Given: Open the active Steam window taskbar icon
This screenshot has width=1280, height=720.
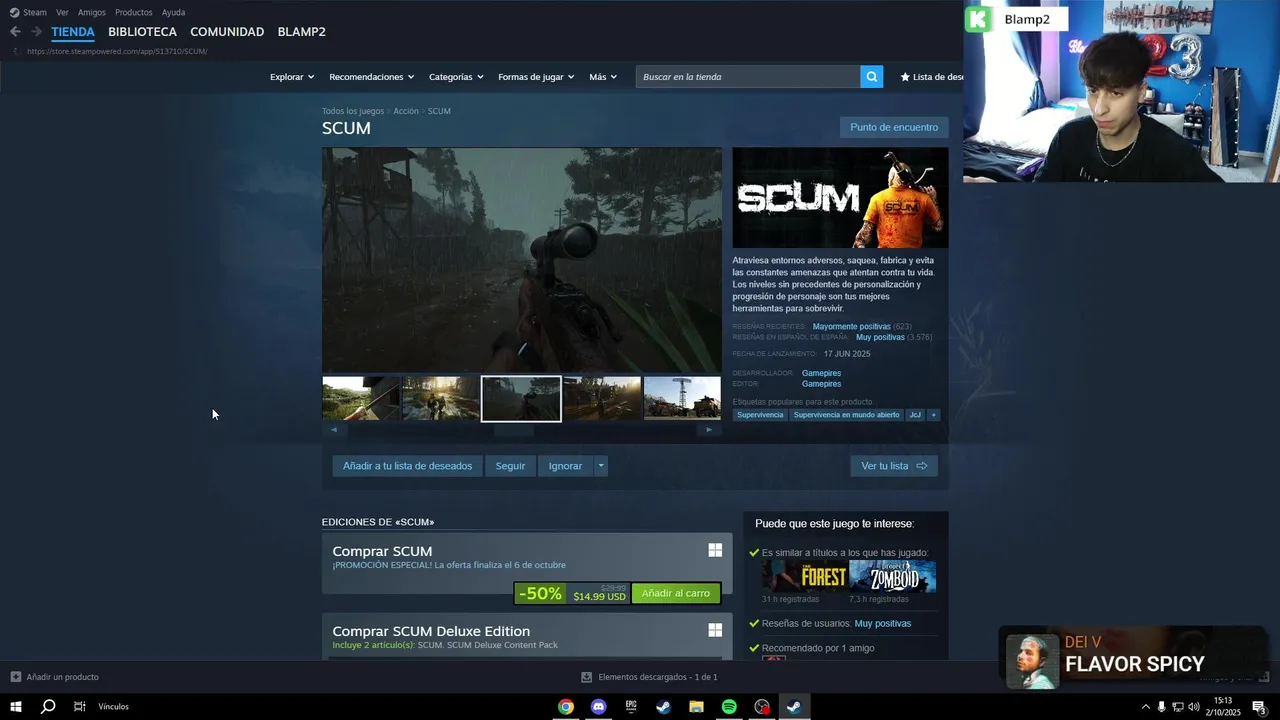Looking at the screenshot, I should 793,707.
